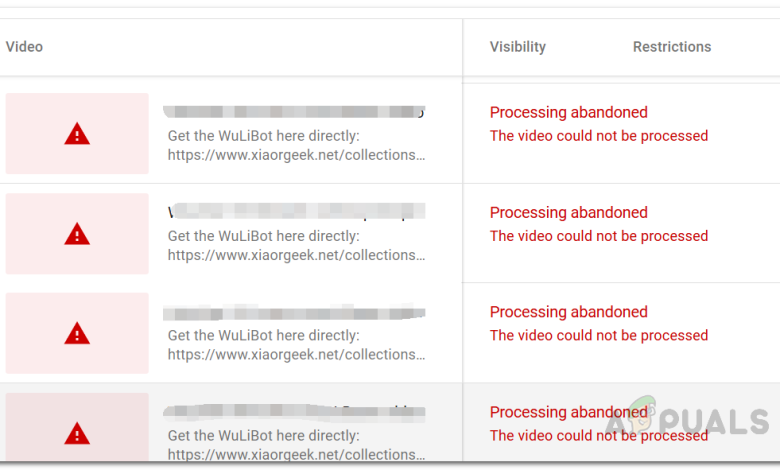
Task: Click the warning icon in the first video row
Action: (77, 134)
